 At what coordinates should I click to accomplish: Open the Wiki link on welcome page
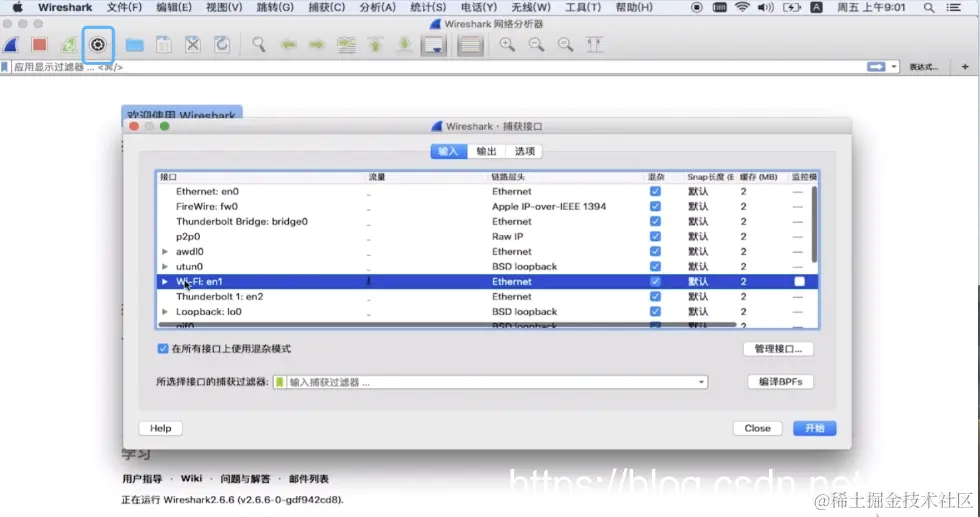click(x=191, y=478)
